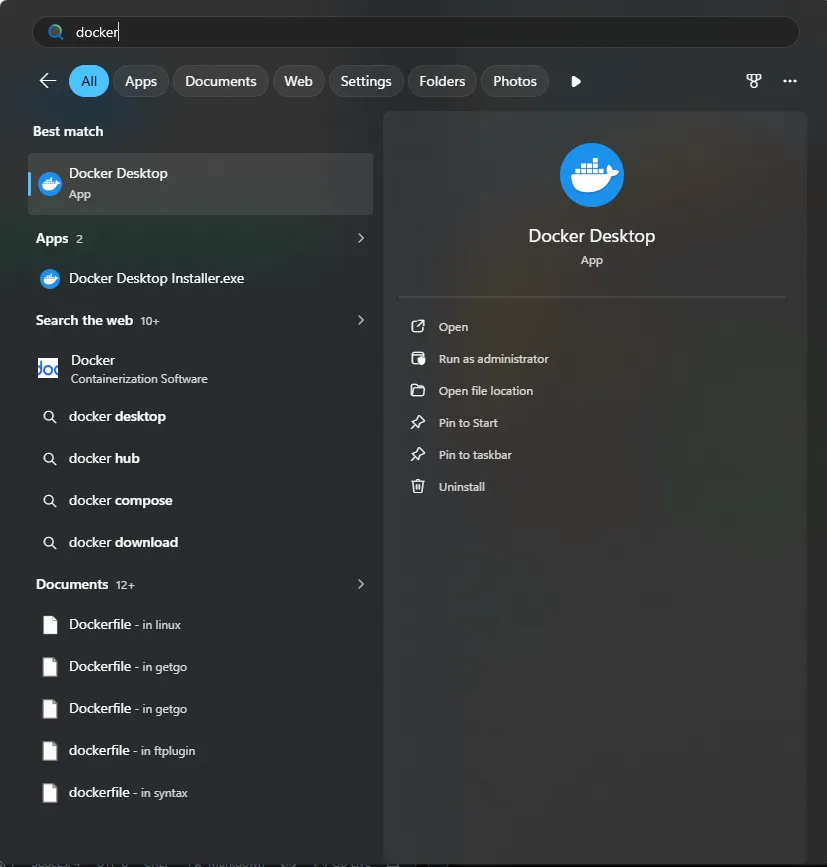
Task: Search the web for docker download
Action: pyautogui.click(x=201, y=543)
